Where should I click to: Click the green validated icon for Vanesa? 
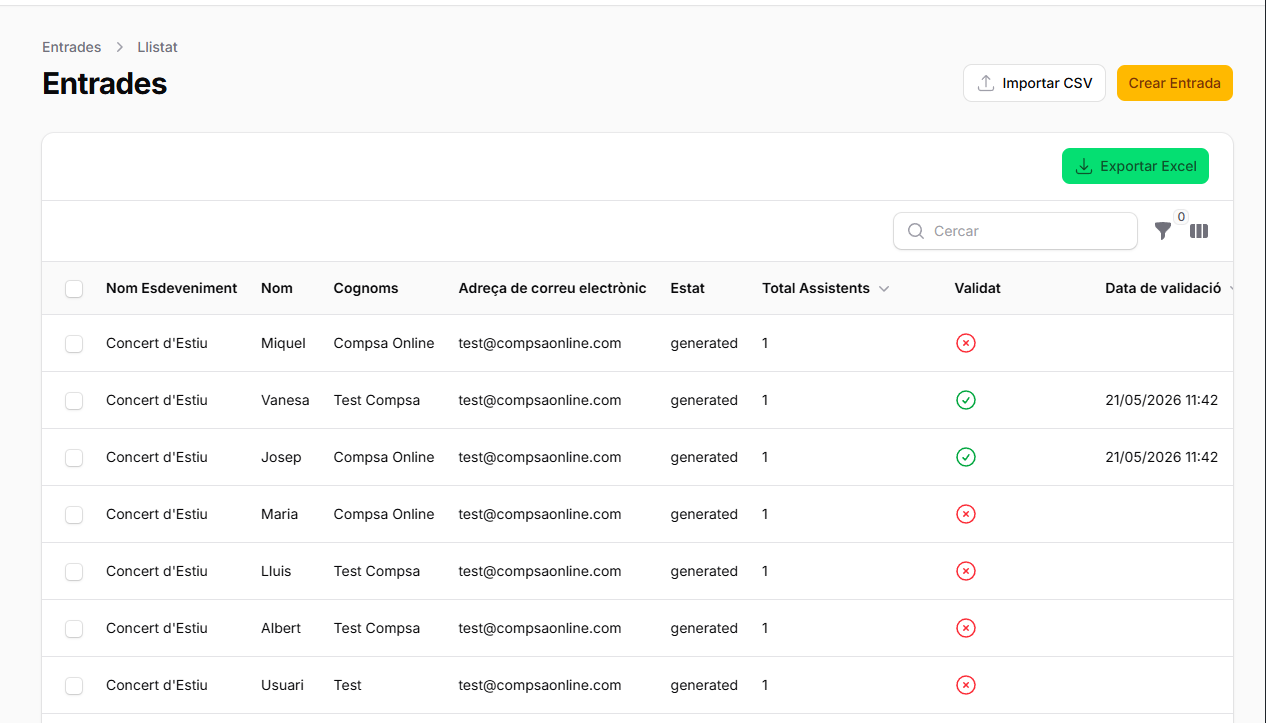click(965, 400)
